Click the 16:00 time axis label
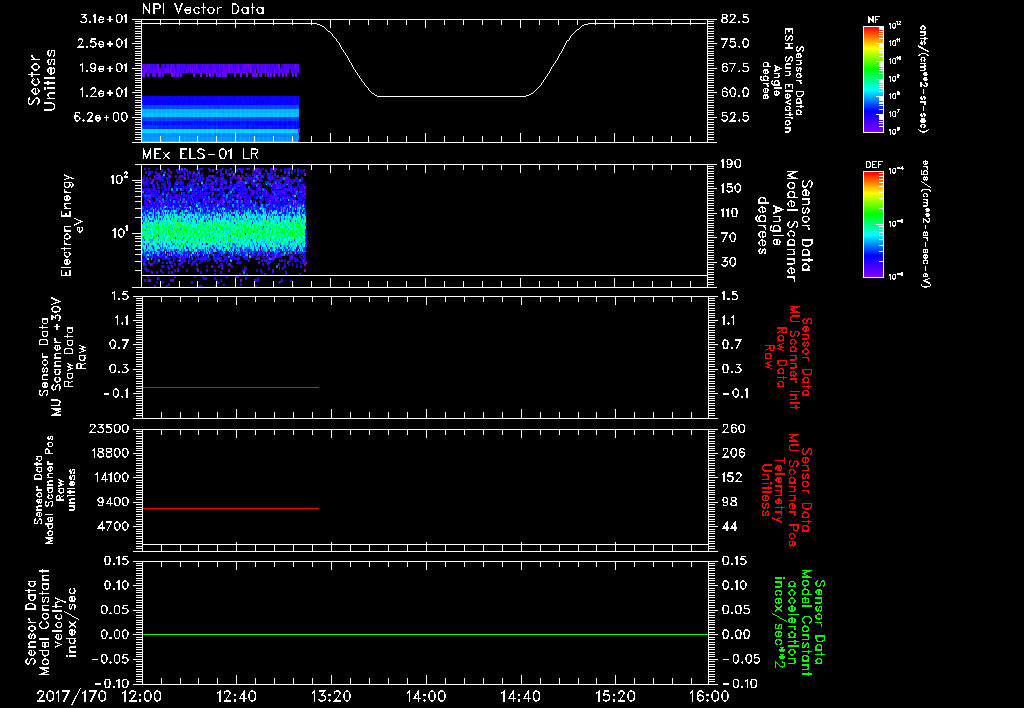This screenshot has width=1024, height=708. pyautogui.click(x=709, y=696)
